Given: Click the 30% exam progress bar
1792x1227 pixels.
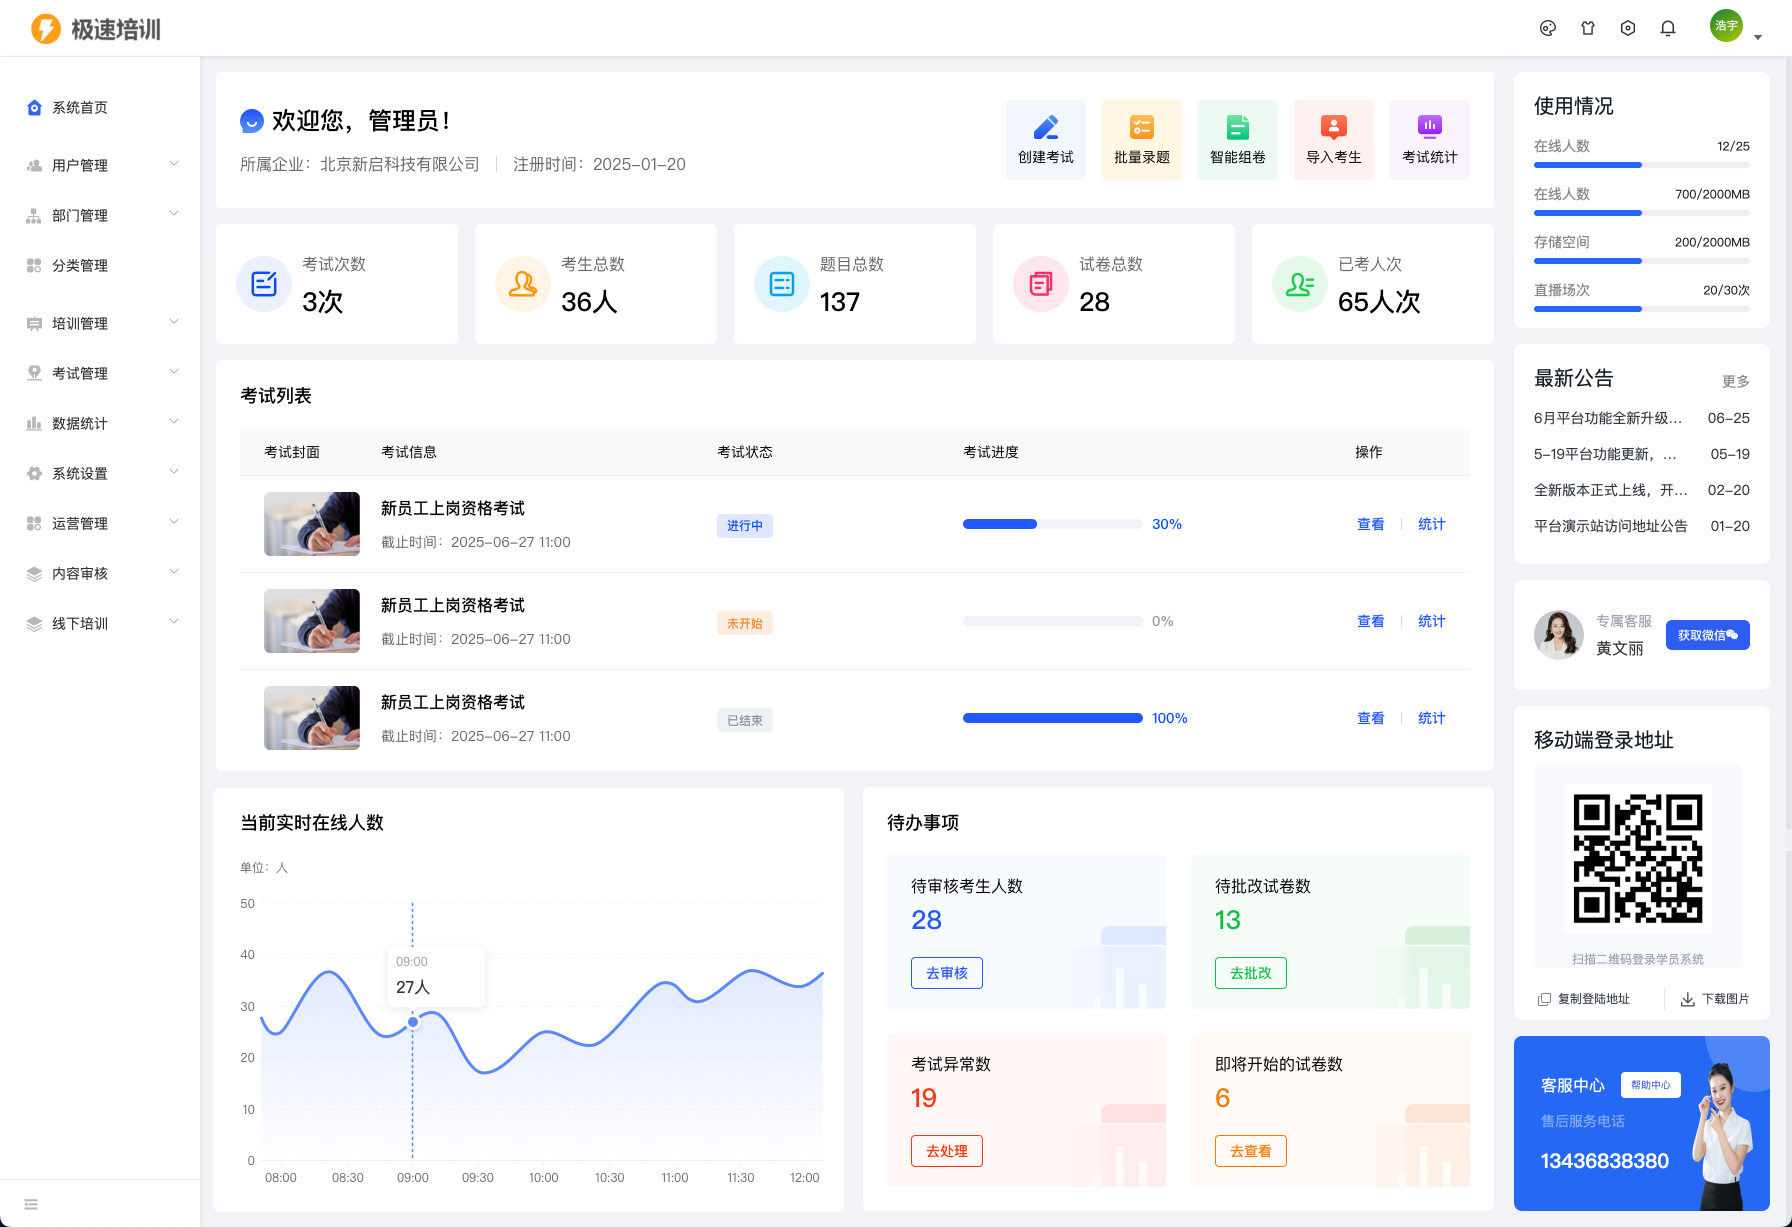Looking at the screenshot, I should click(1052, 524).
